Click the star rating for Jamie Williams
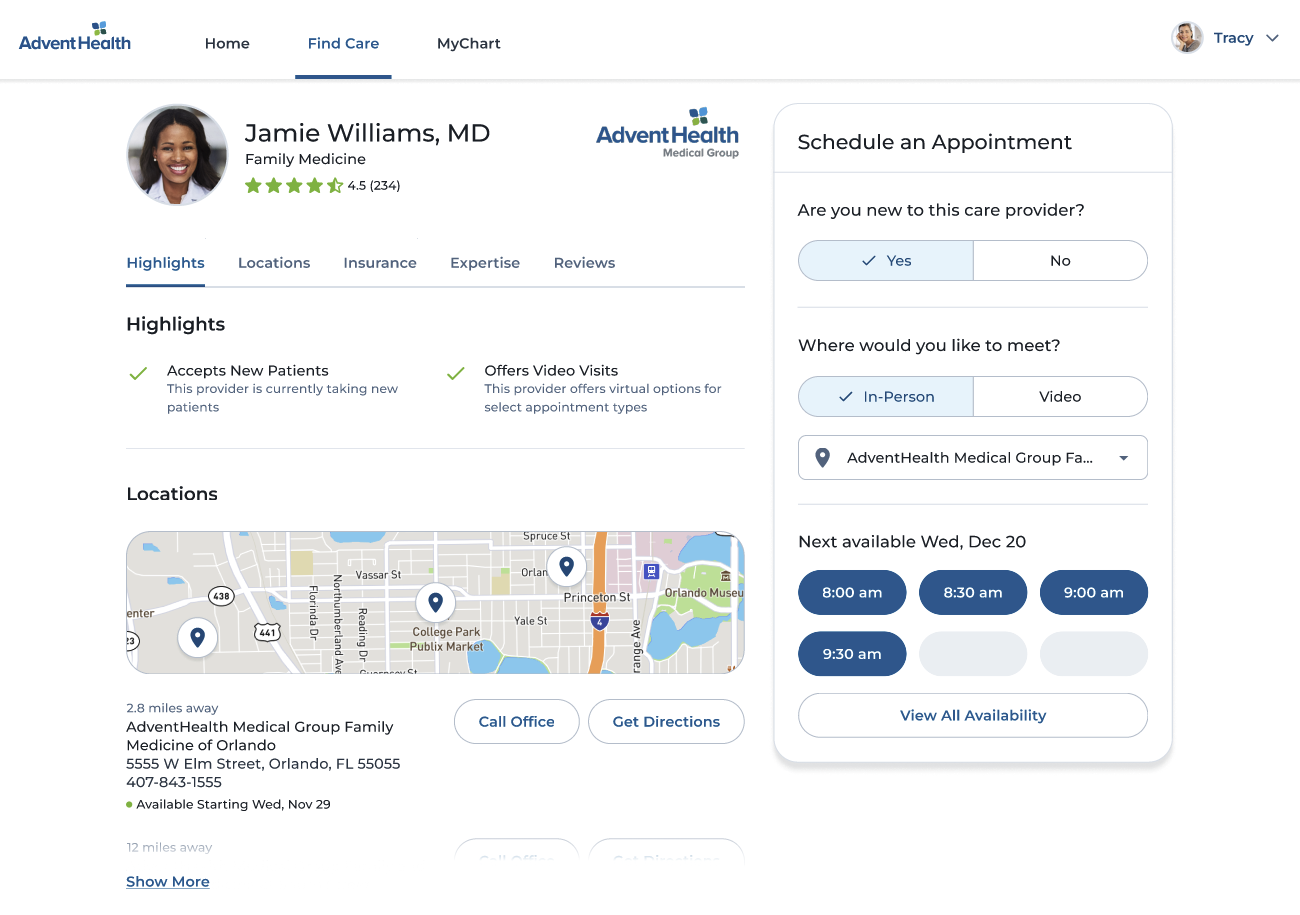The image size is (1300, 915). click(x=294, y=185)
